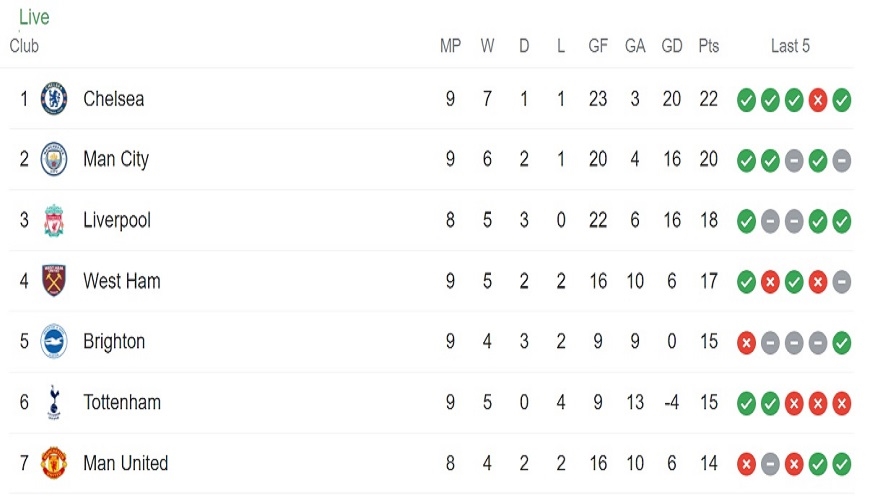Screen dimensions: 870x500
Task: Click Tottenham's first green win icon
Action: tap(746, 403)
